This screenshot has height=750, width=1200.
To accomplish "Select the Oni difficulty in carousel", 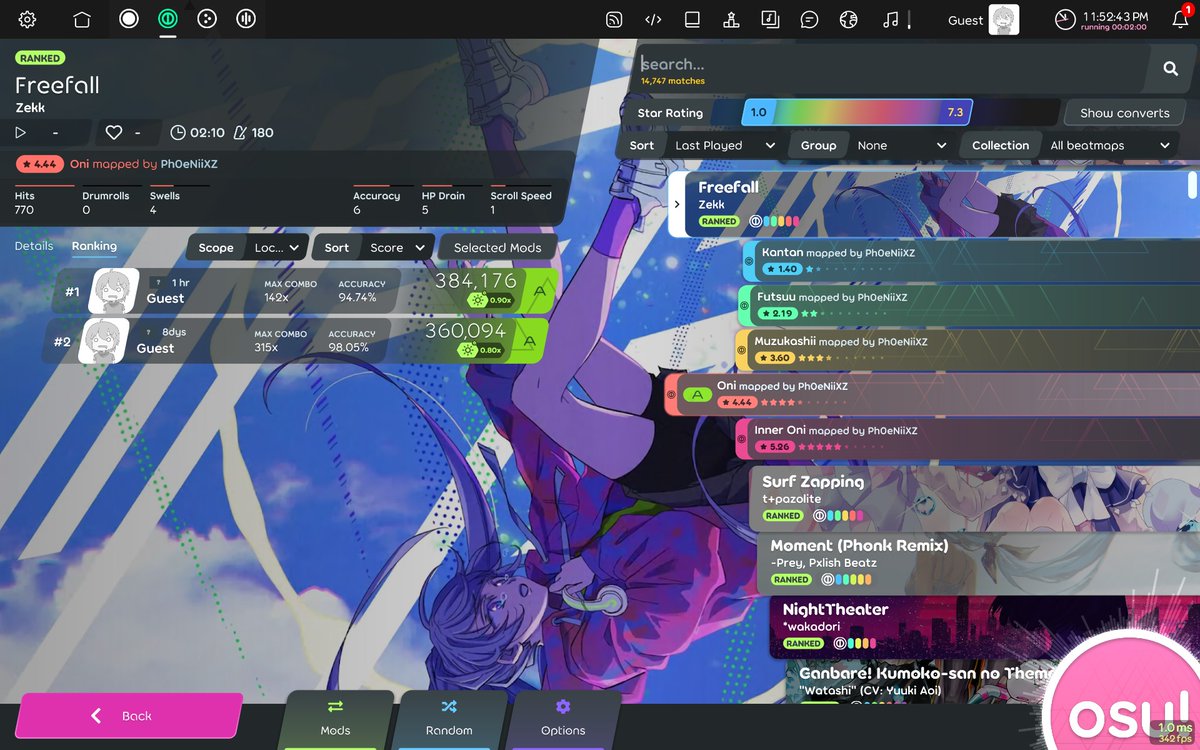I will [931, 393].
